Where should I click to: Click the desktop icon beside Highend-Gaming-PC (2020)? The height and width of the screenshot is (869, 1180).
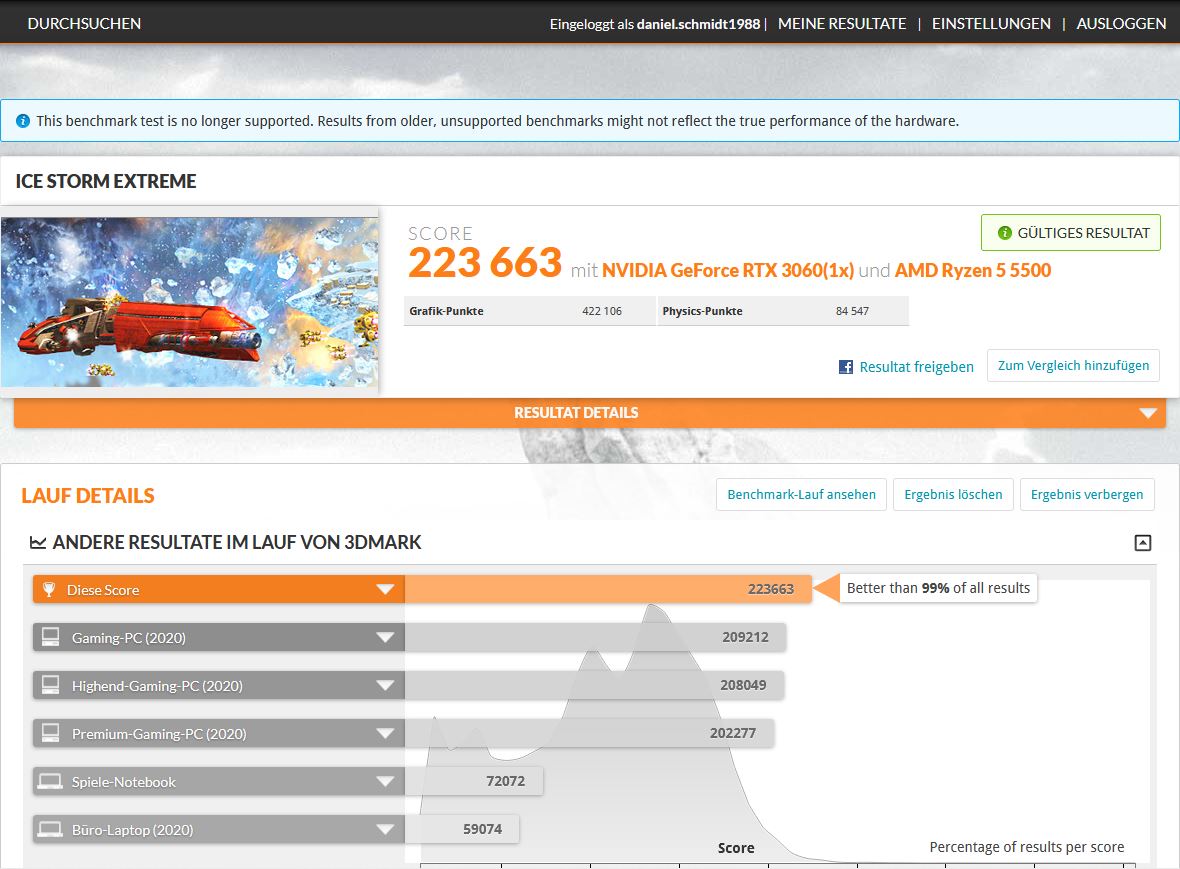coord(50,685)
